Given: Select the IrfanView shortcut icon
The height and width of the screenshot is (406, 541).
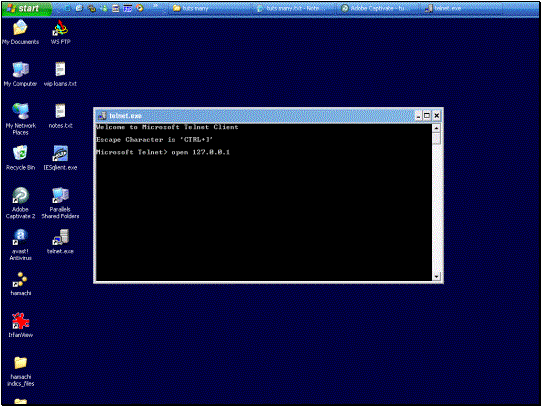Looking at the screenshot, I should coord(20,325).
